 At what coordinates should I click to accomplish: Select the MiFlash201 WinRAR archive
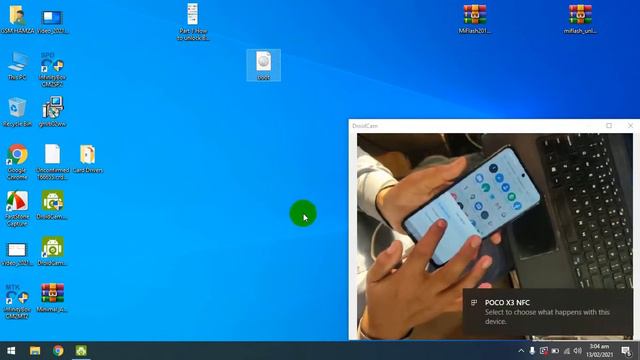tap(474, 19)
